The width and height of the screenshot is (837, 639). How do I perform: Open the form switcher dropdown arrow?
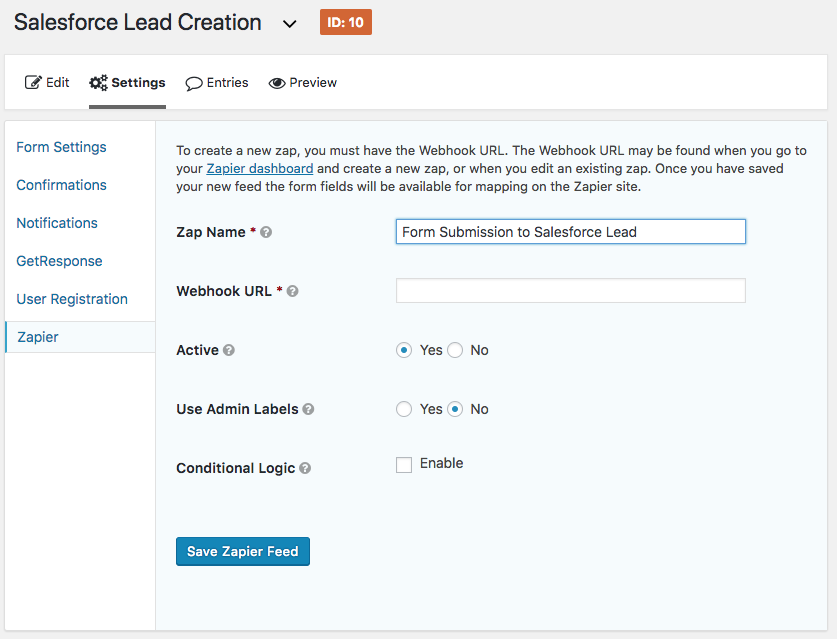(289, 24)
